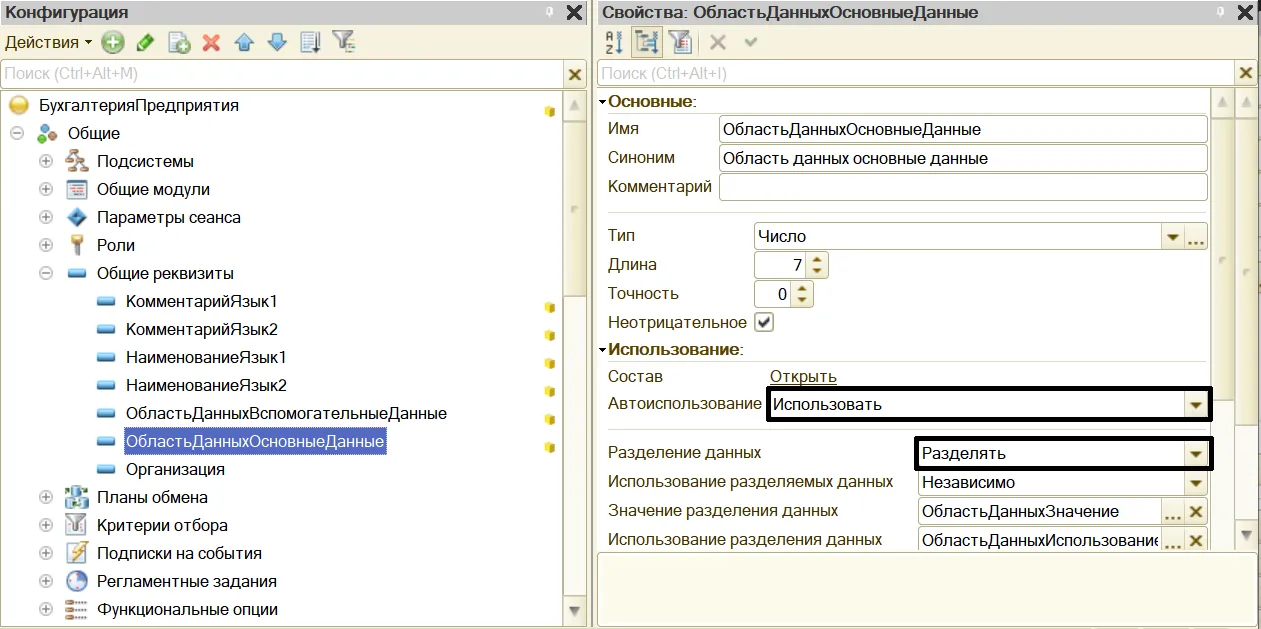Toggle properties by category icon
The height and width of the screenshot is (629, 1261).
(x=646, y=42)
